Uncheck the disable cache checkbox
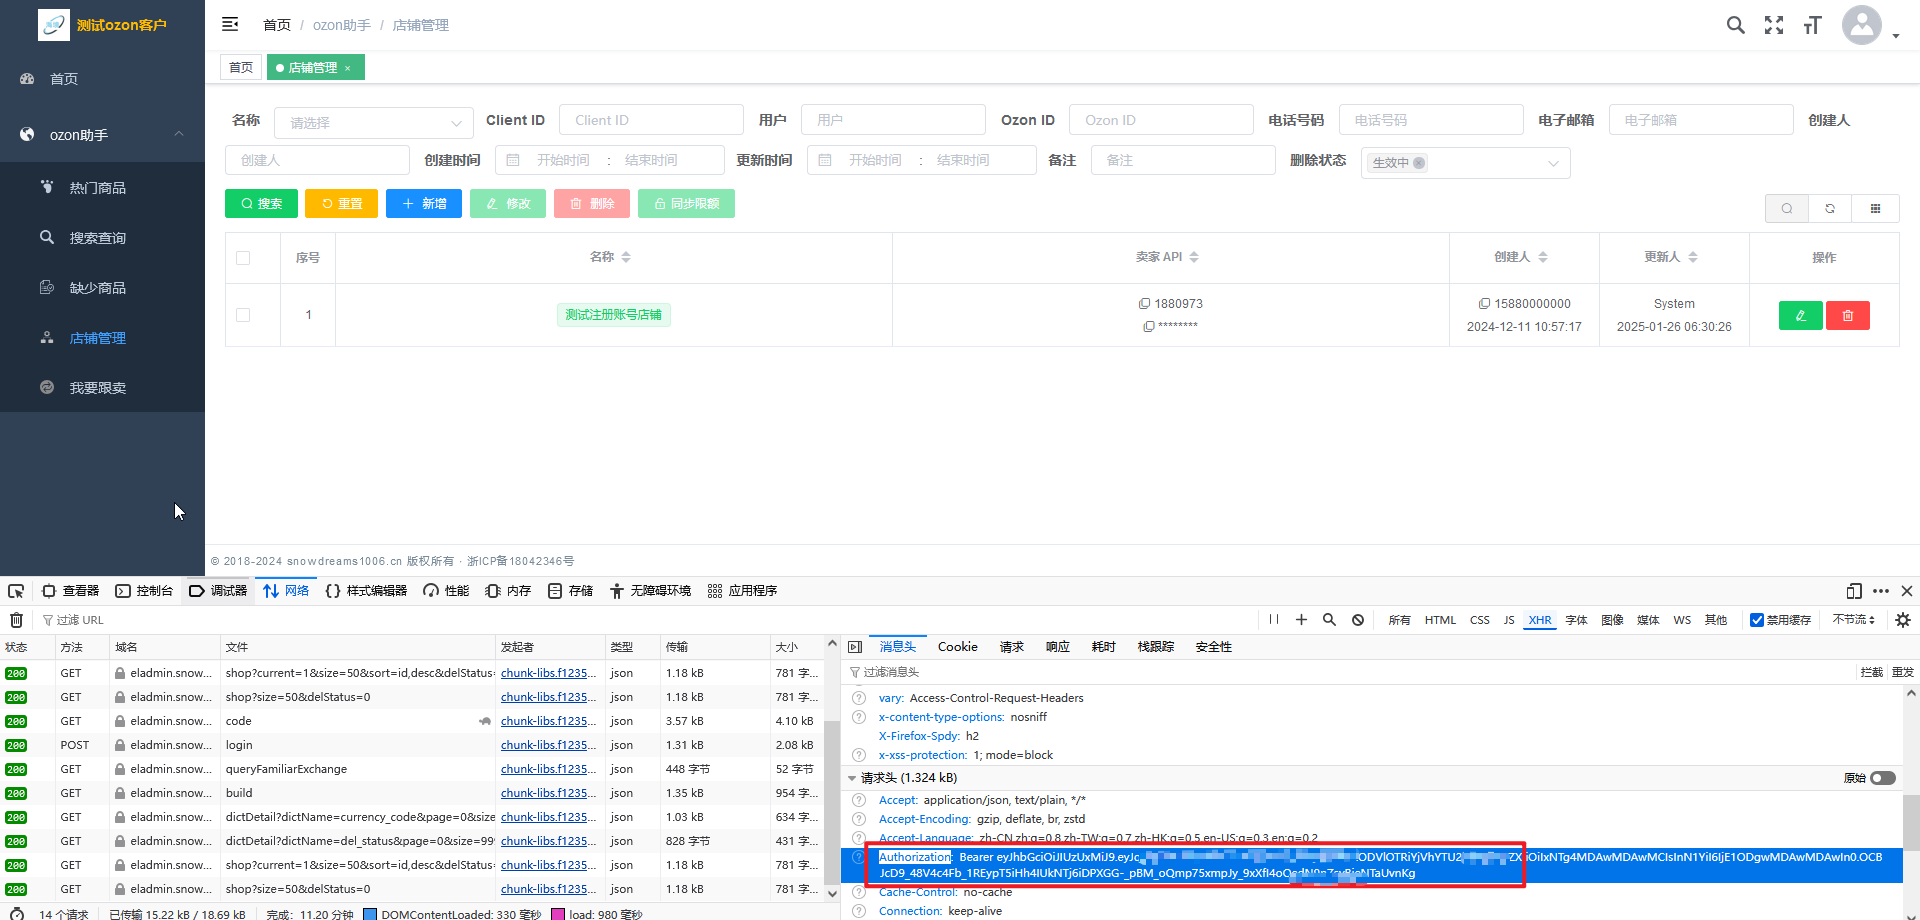Image resolution: width=1920 pixels, height=920 pixels. (x=1757, y=620)
